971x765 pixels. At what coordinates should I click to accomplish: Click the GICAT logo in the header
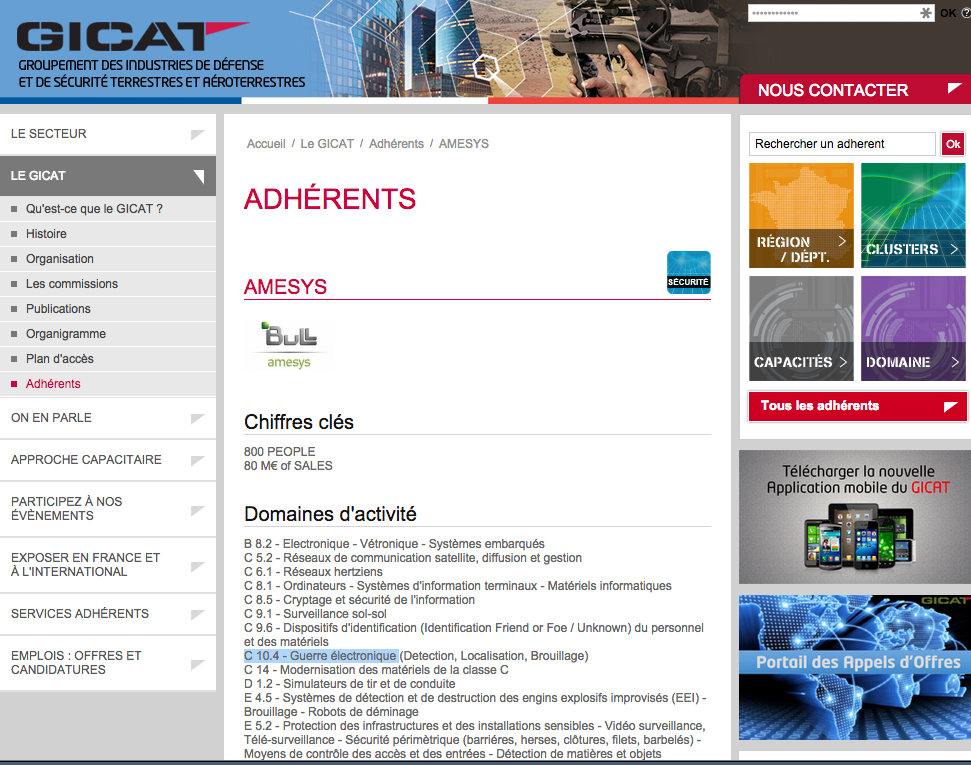pos(133,37)
